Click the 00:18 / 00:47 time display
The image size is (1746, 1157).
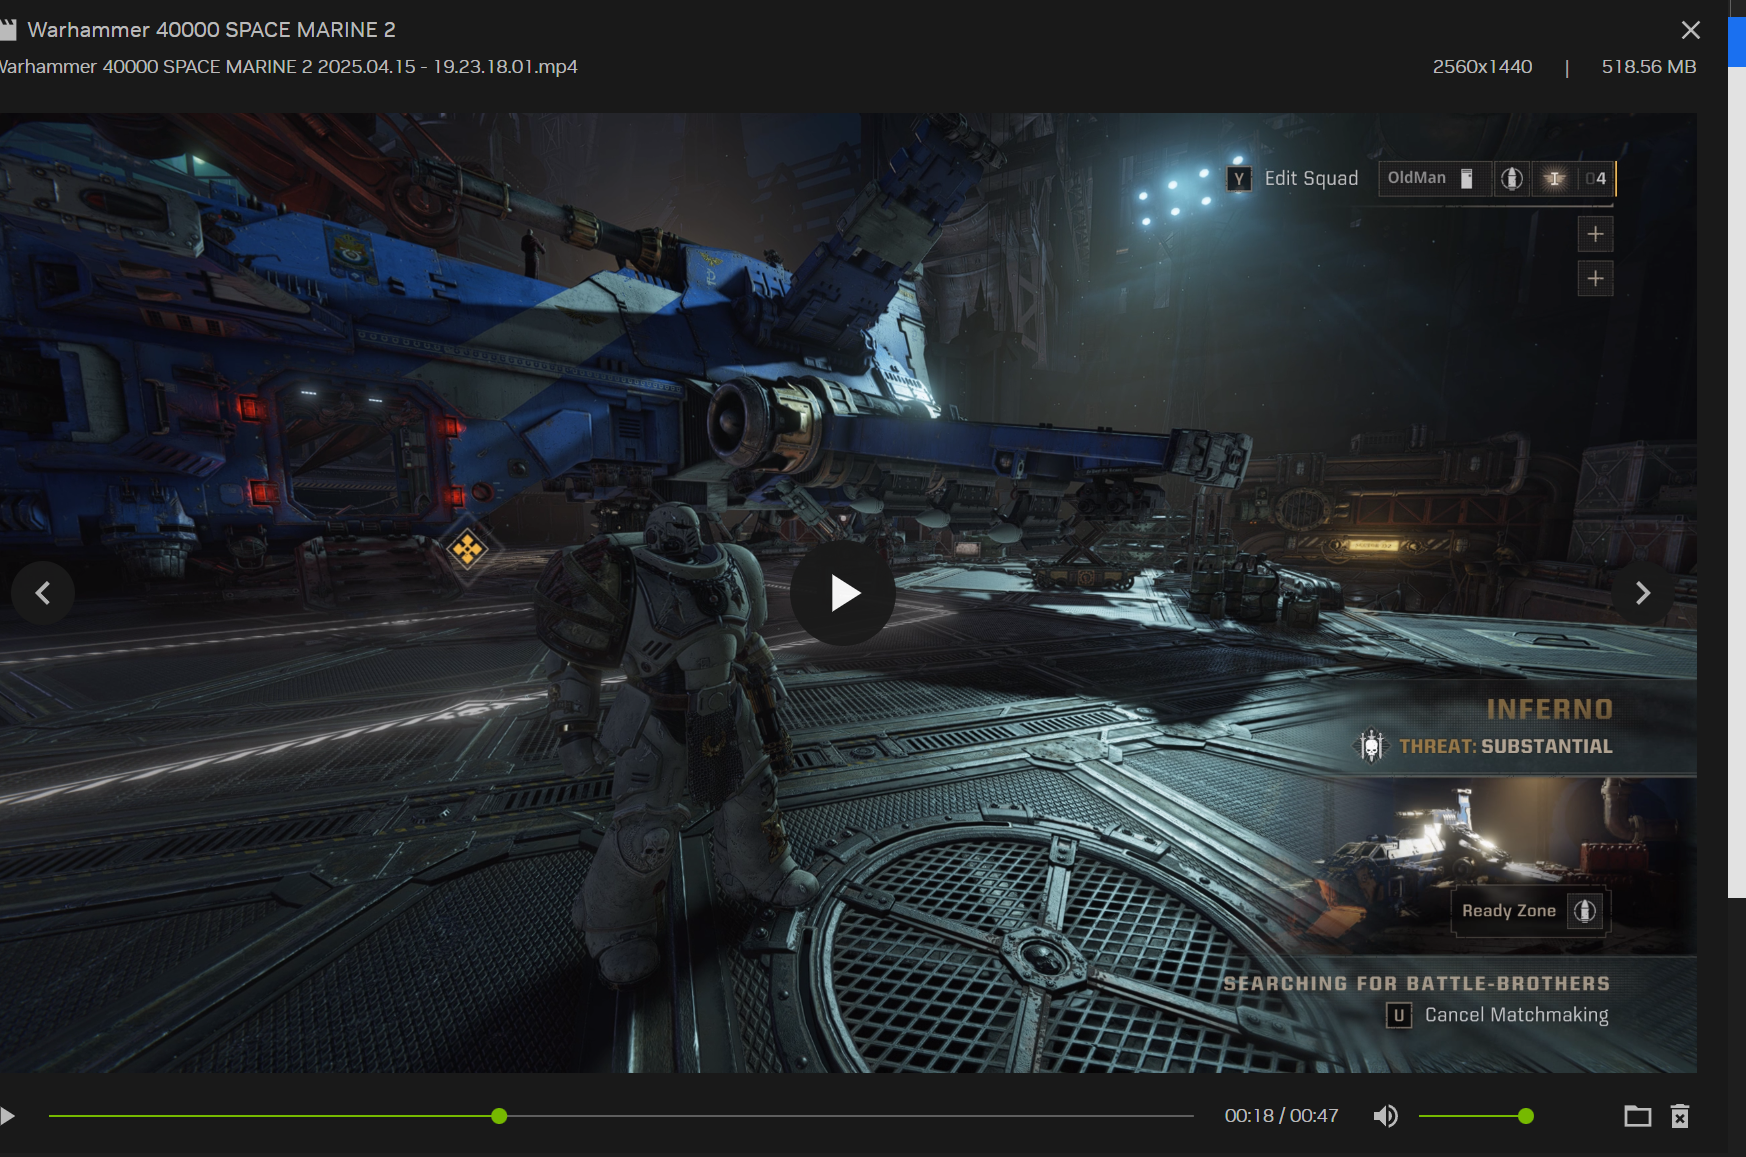pos(1281,1116)
